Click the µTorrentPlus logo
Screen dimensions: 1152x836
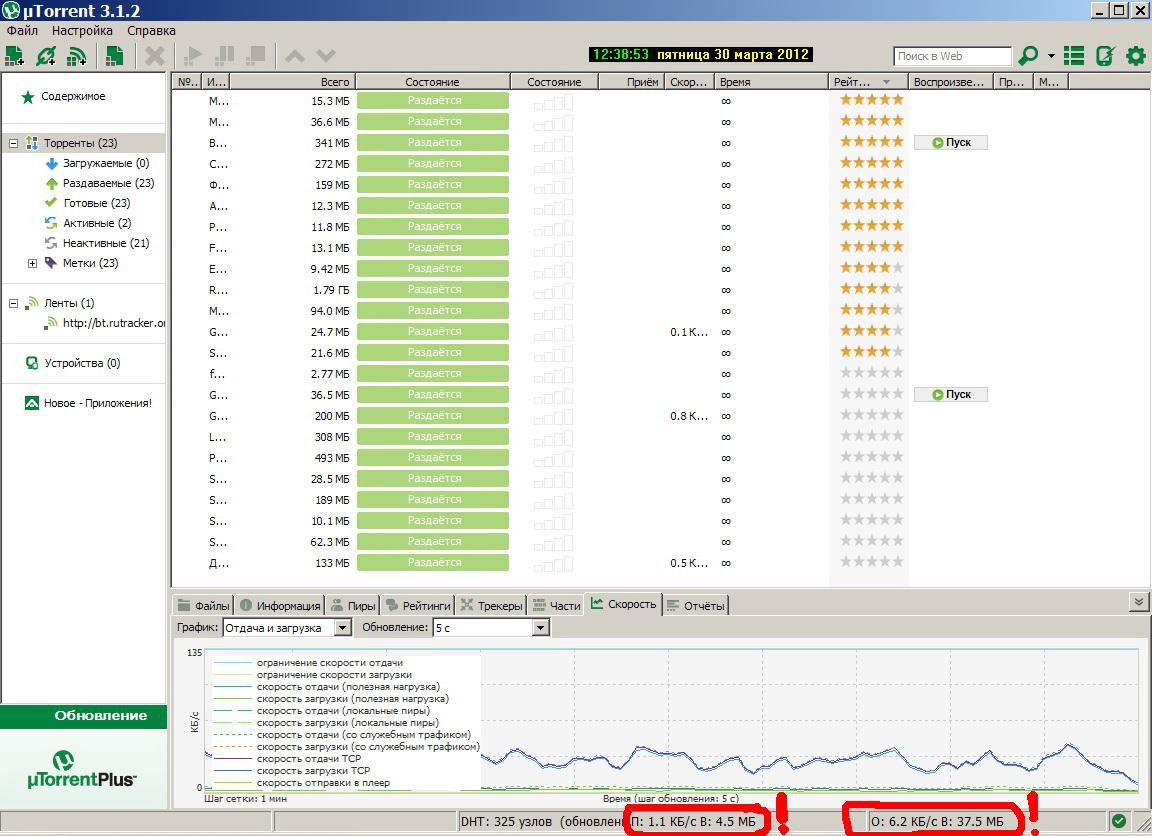[x=82, y=769]
